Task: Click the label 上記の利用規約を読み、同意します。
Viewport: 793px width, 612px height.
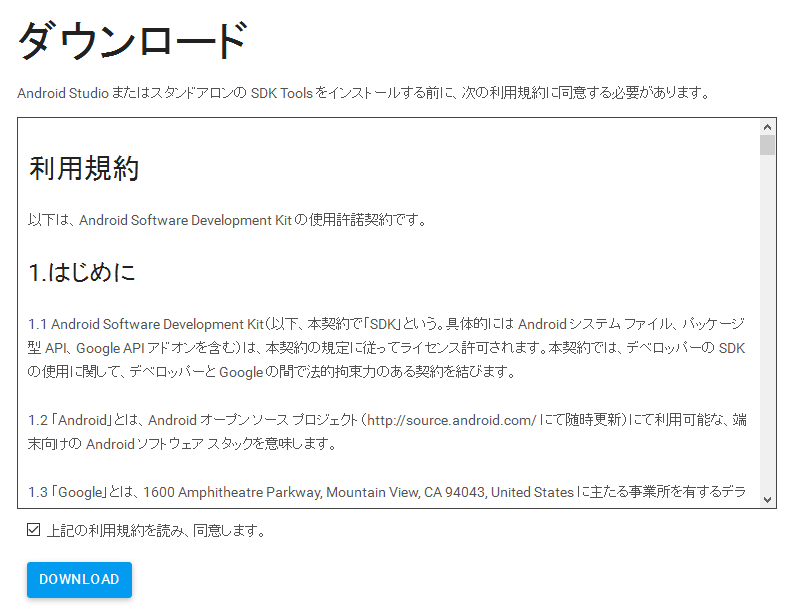Action: click(x=156, y=531)
